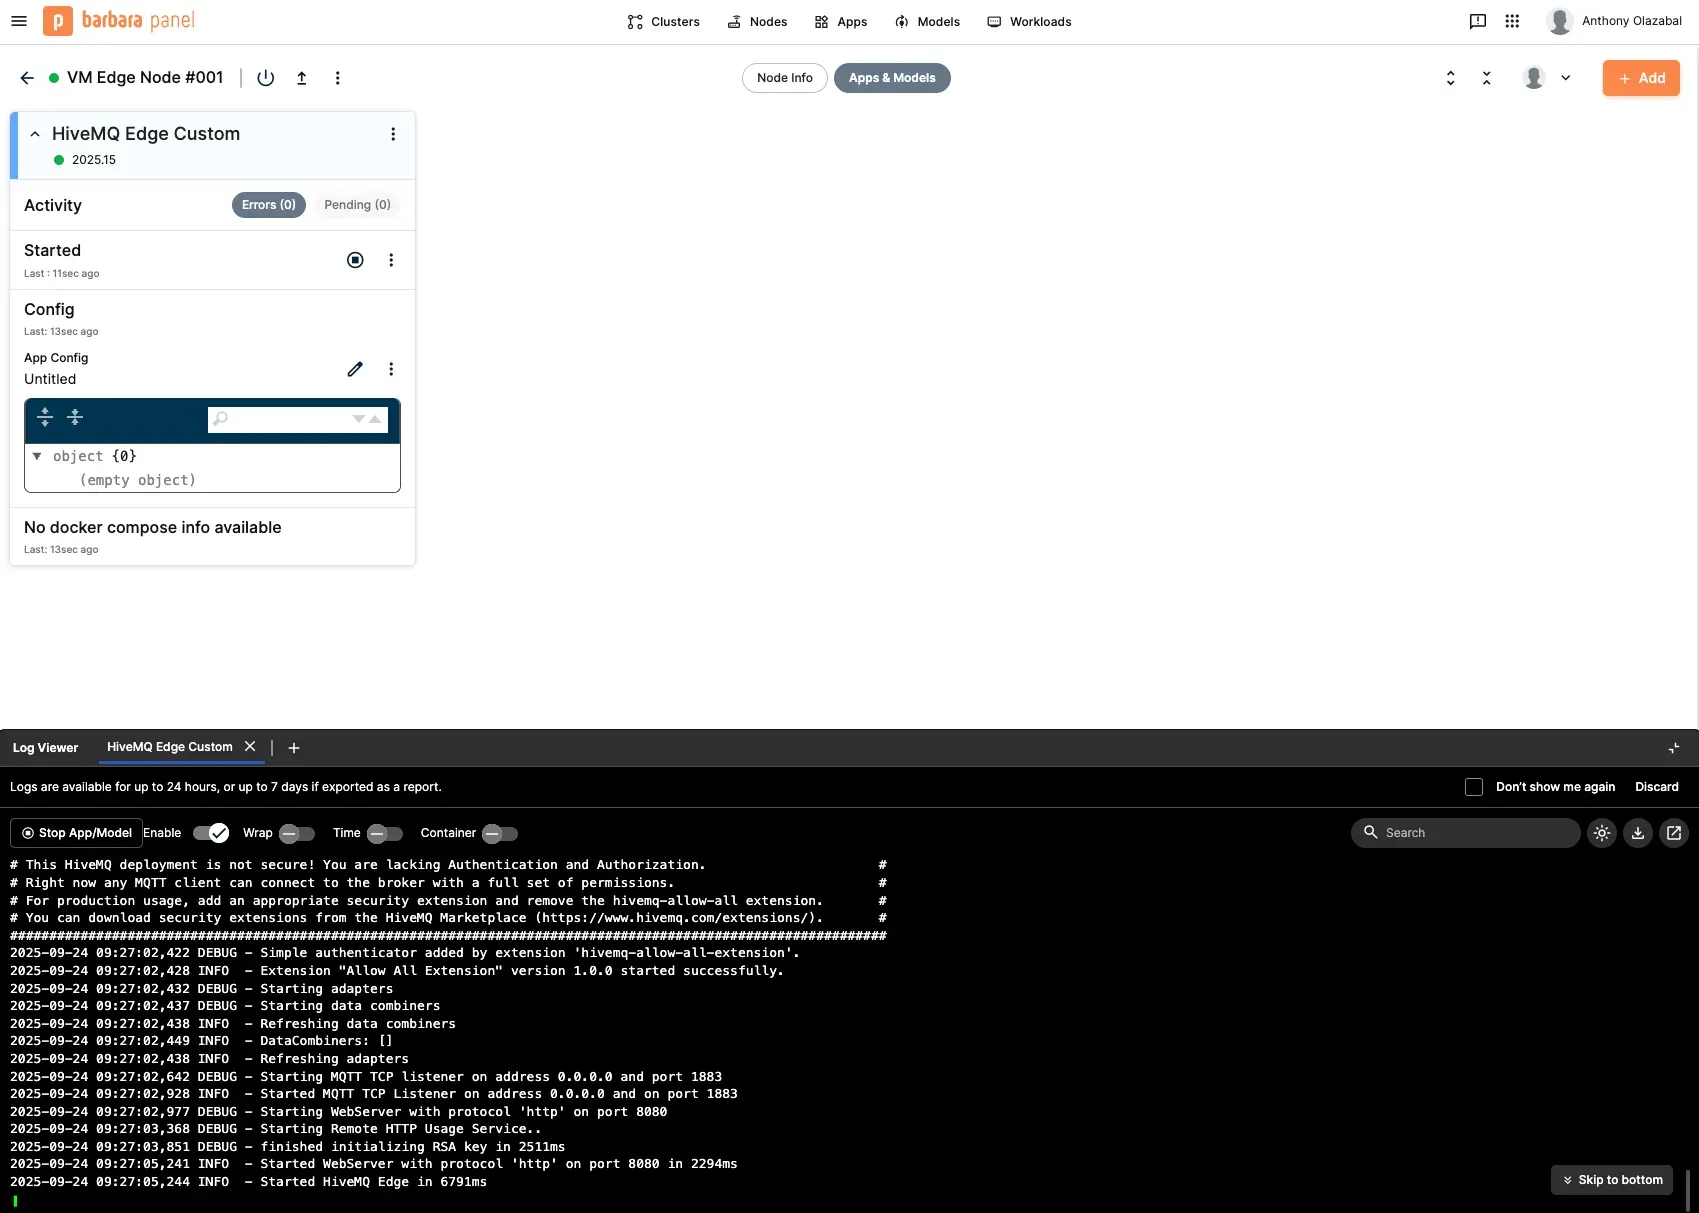Turn on the Wrap toggle
Viewport: 1699px width, 1213px height.
tap(297, 833)
